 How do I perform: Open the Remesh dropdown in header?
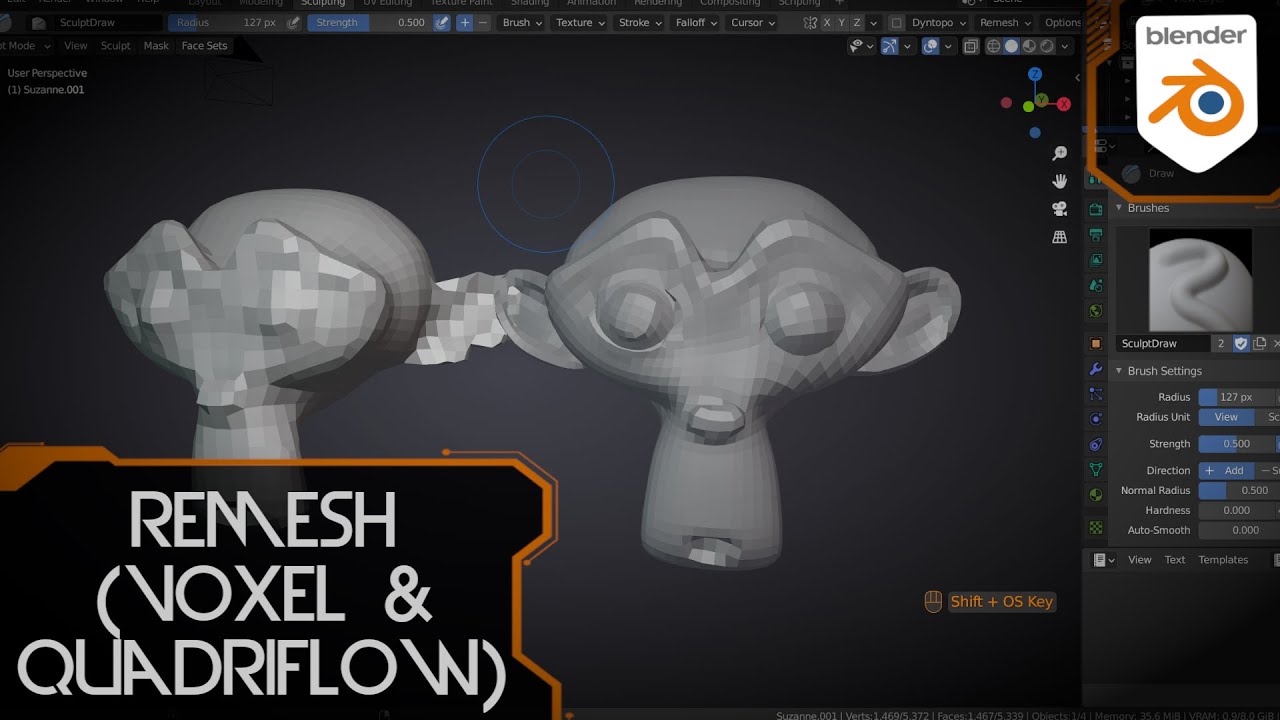click(1006, 22)
